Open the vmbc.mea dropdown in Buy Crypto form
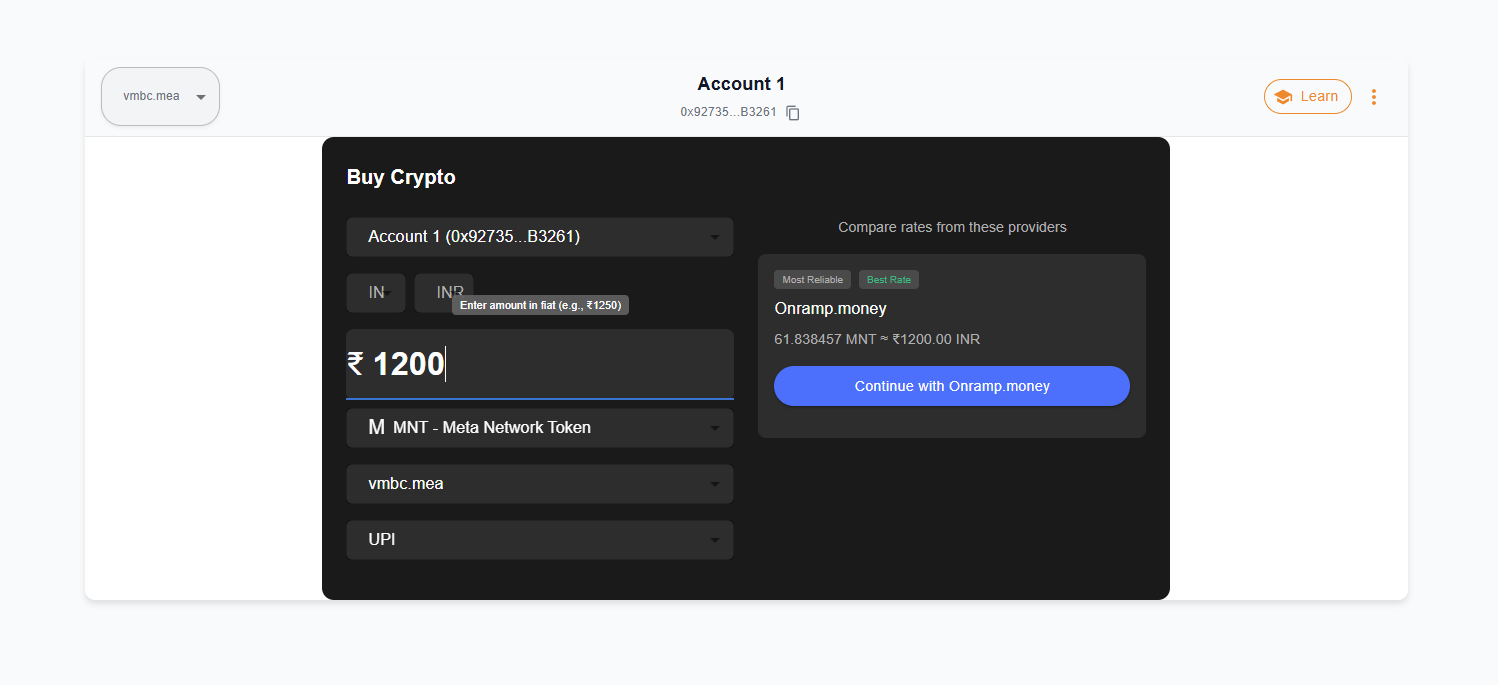This screenshot has height=685, width=1498. 540,484
